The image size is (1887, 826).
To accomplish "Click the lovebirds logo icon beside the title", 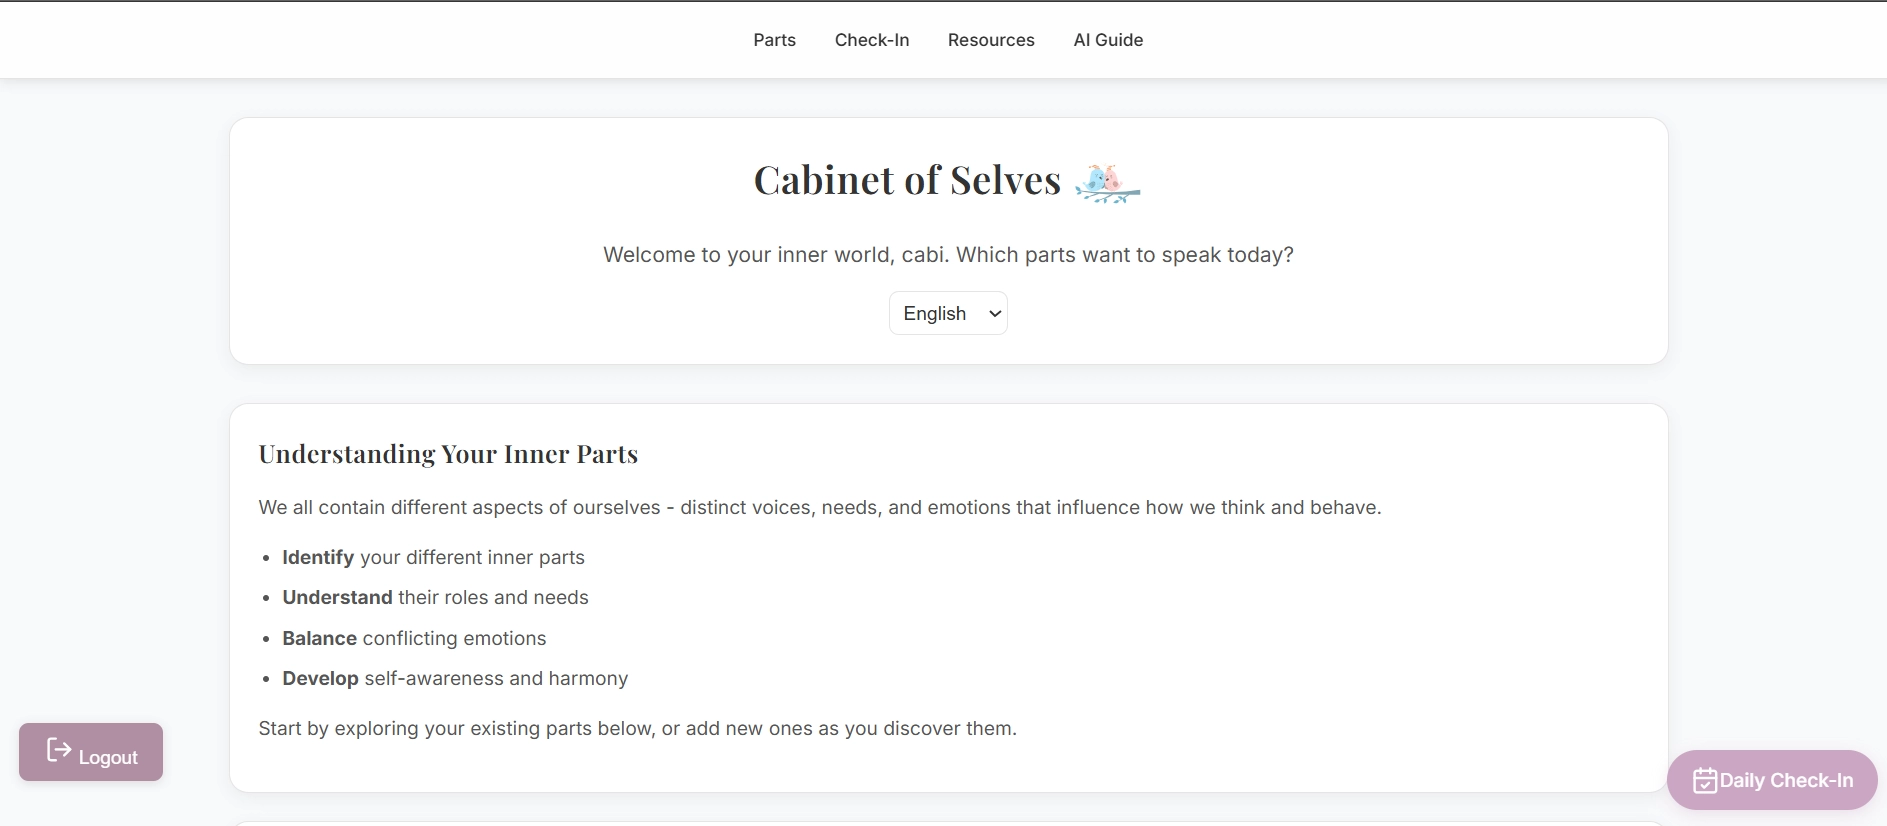I will pyautogui.click(x=1107, y=183).
